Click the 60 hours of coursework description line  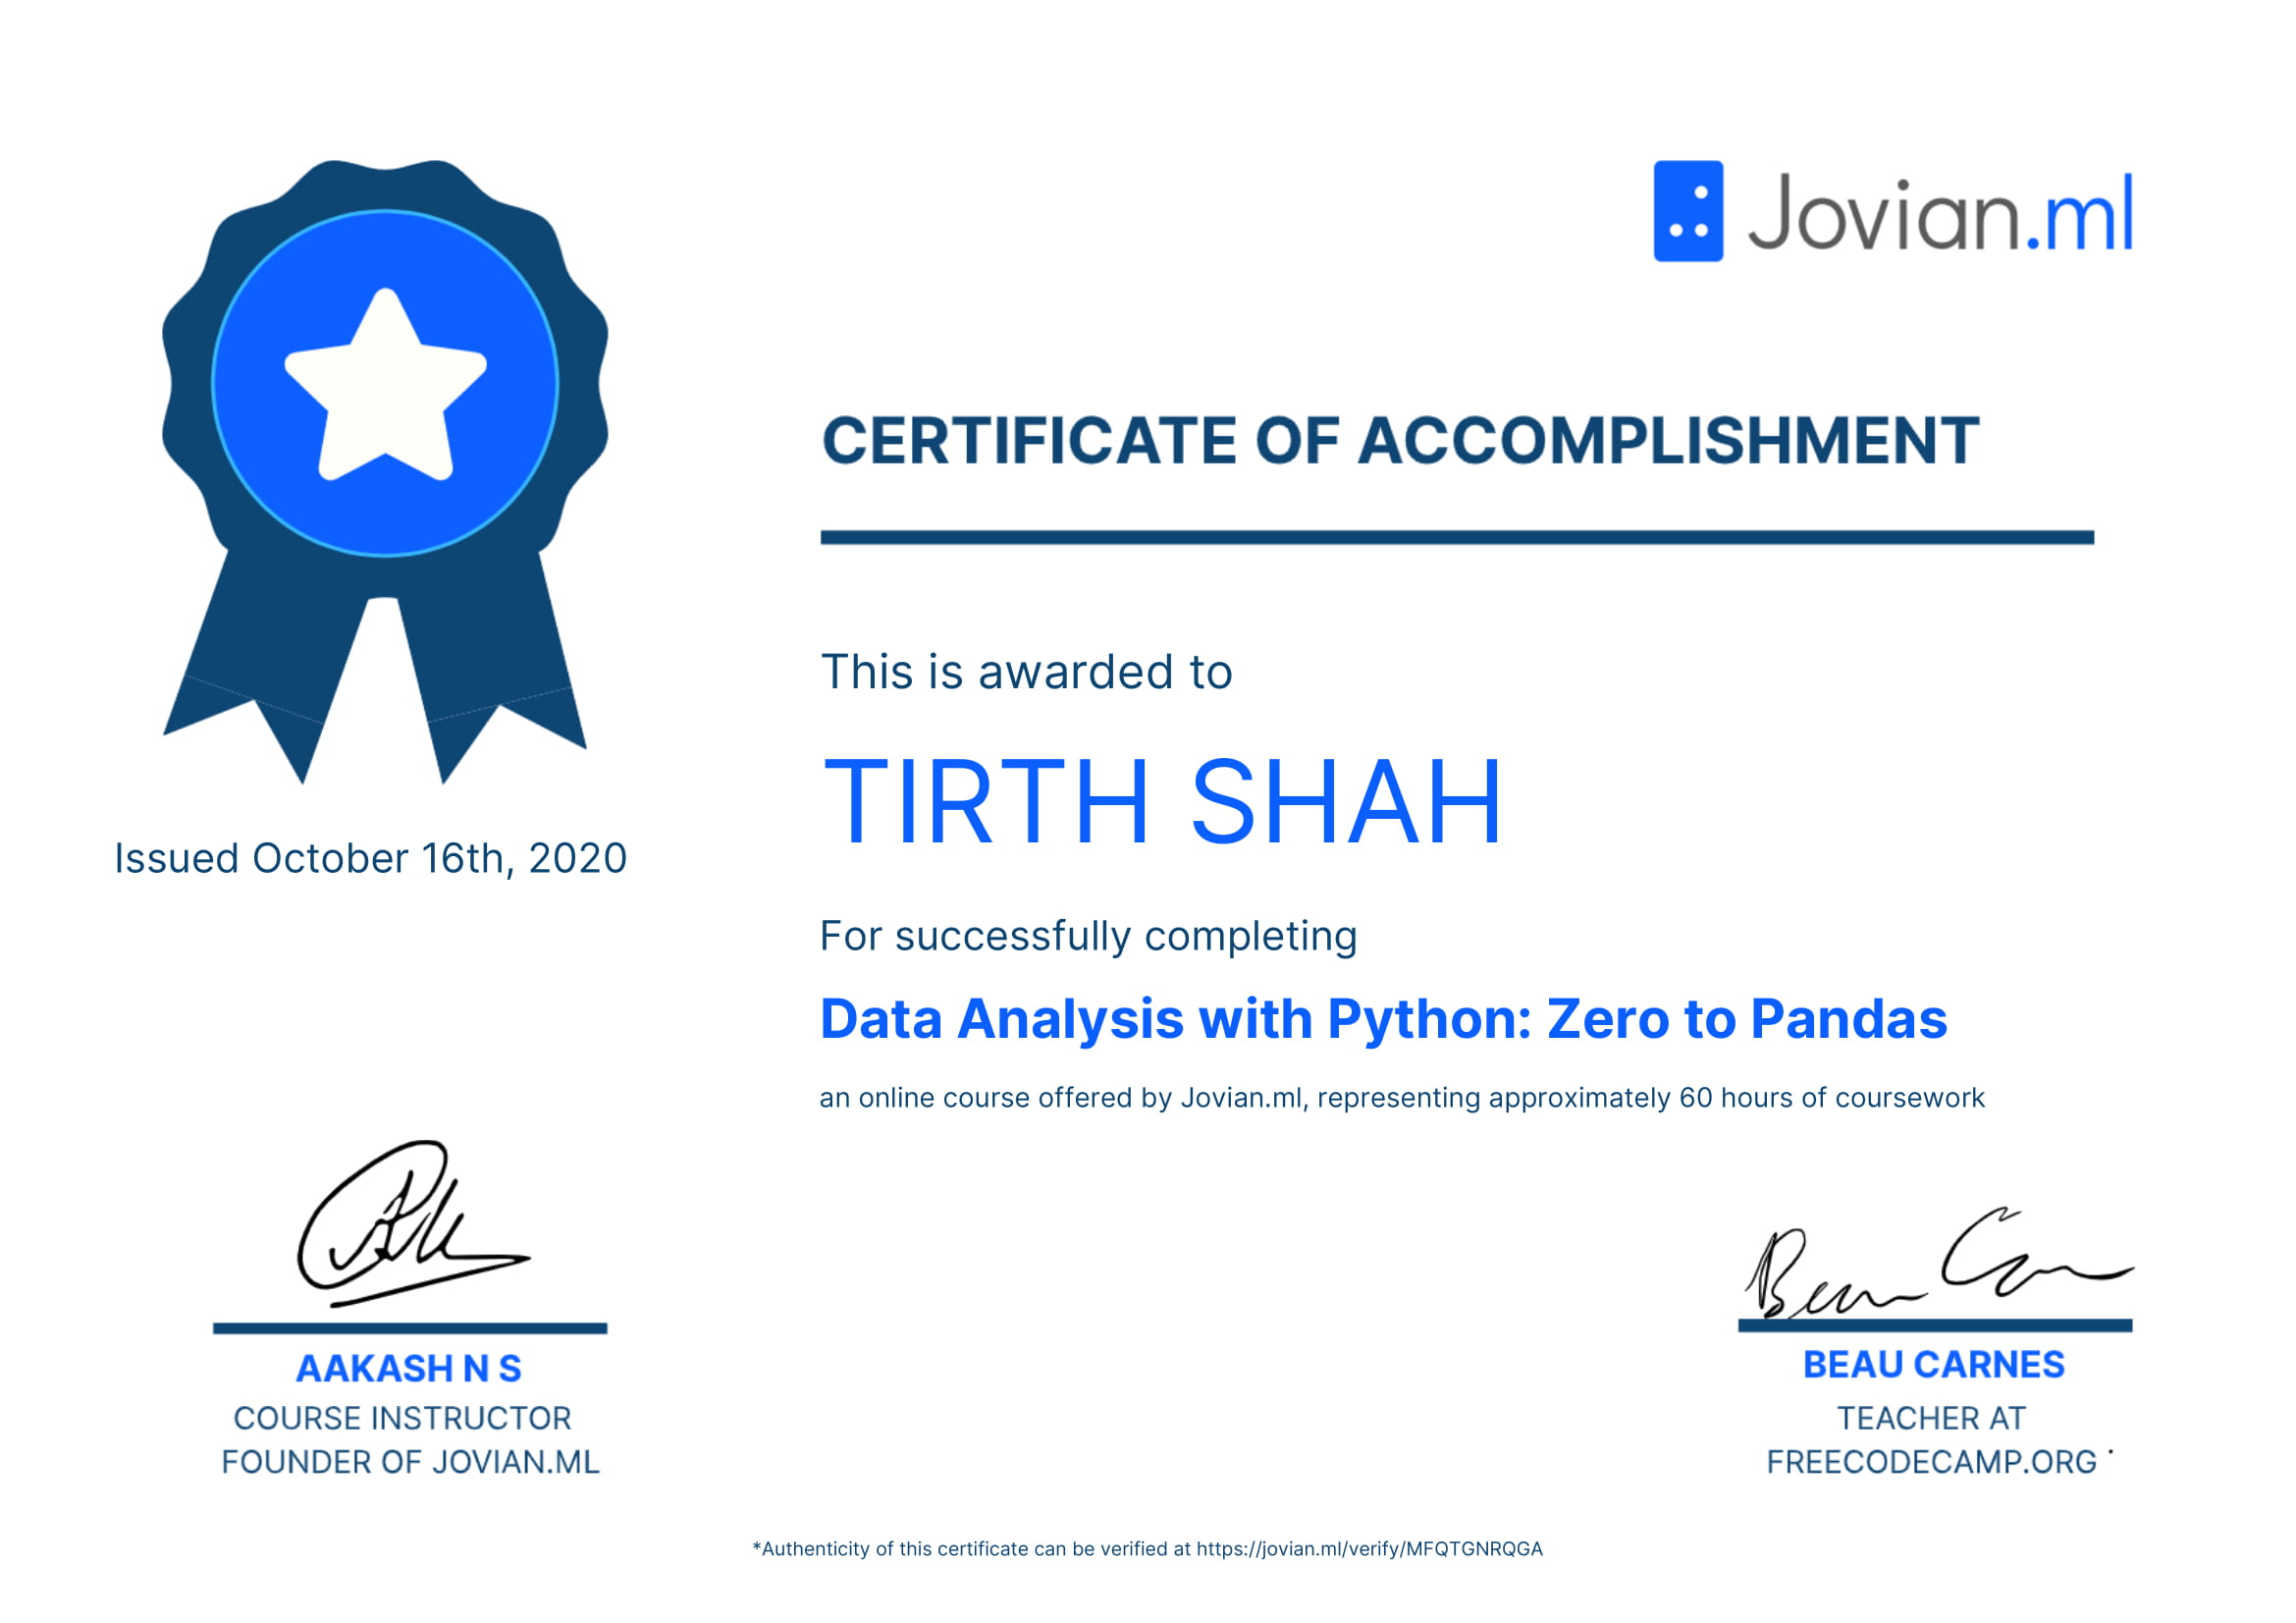pos(1401,1098)
